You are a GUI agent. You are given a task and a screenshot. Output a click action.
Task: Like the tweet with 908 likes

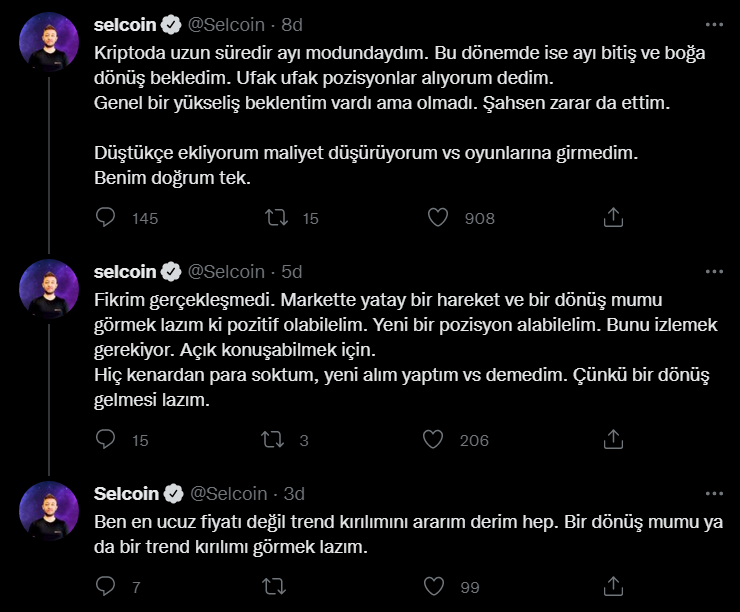[x=437, y=217]
